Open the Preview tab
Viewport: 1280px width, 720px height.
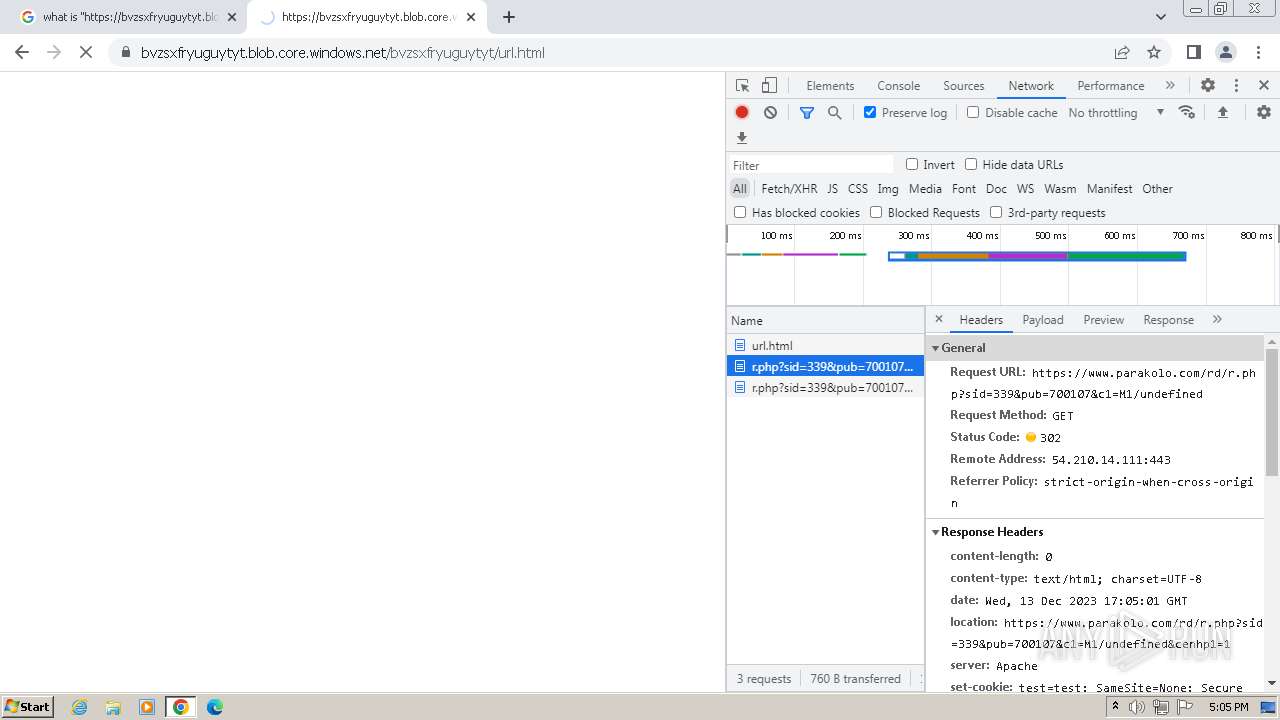(x=1104, y=320)
